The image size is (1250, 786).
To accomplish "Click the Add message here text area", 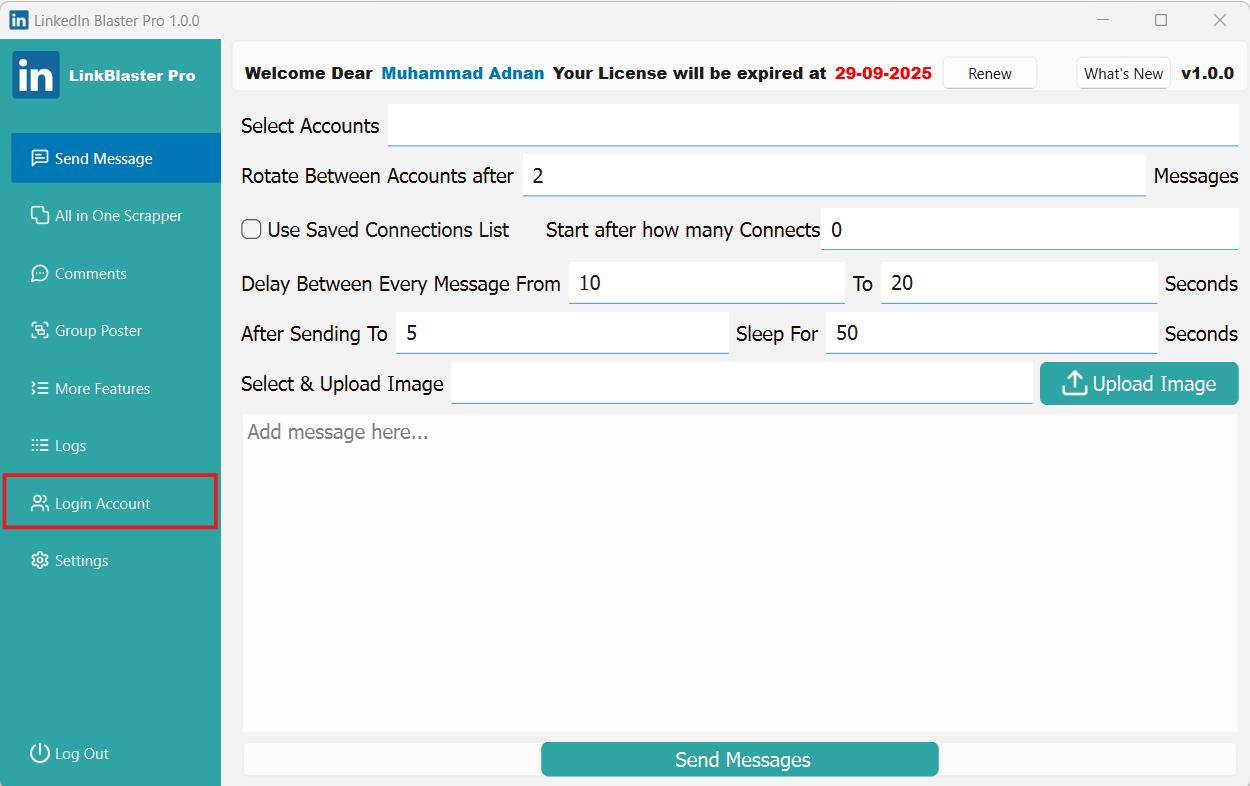I will click(x=740, y=570).
